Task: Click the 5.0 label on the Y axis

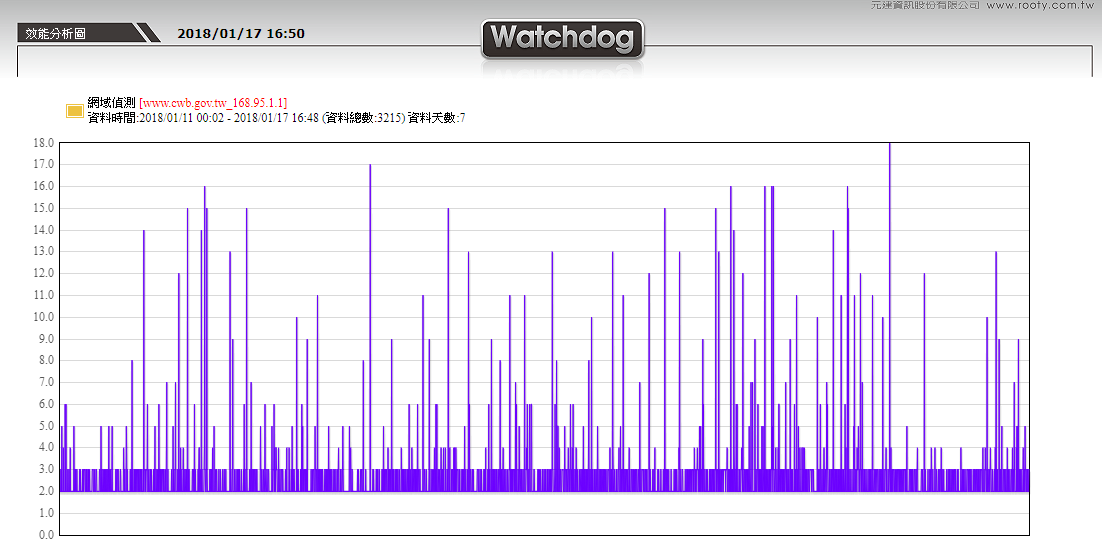Action: point(44,426)
